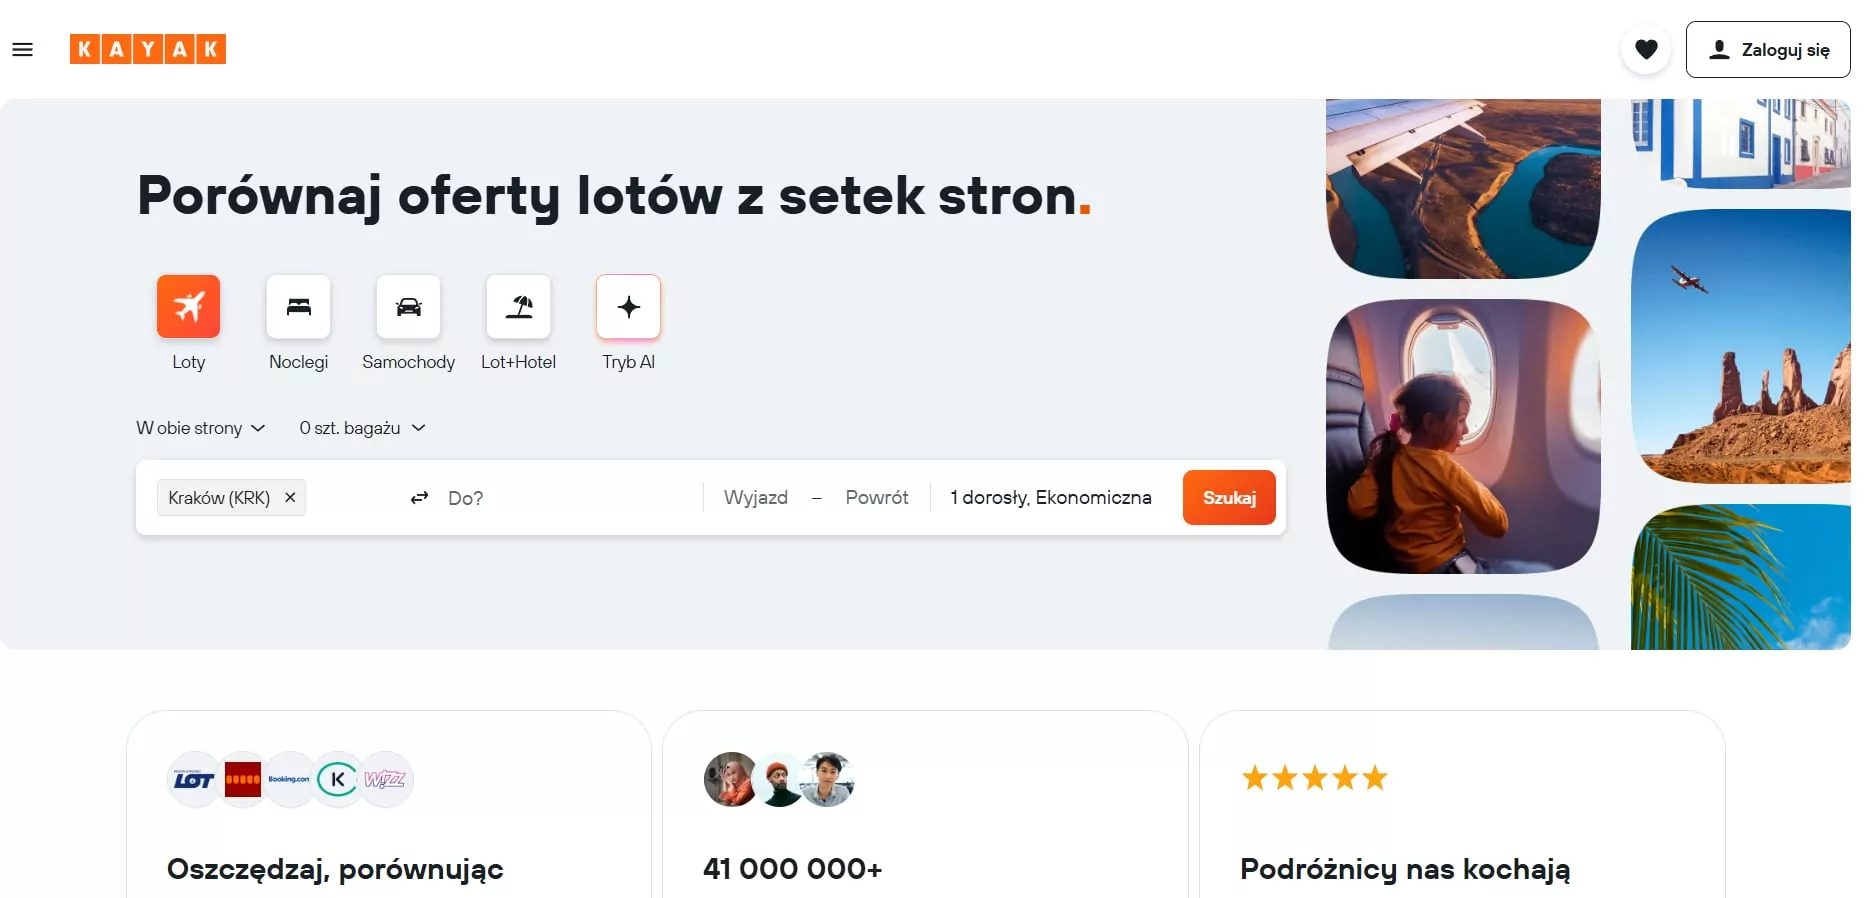
Task: Open the Powrót return date field
Action: 877,497
